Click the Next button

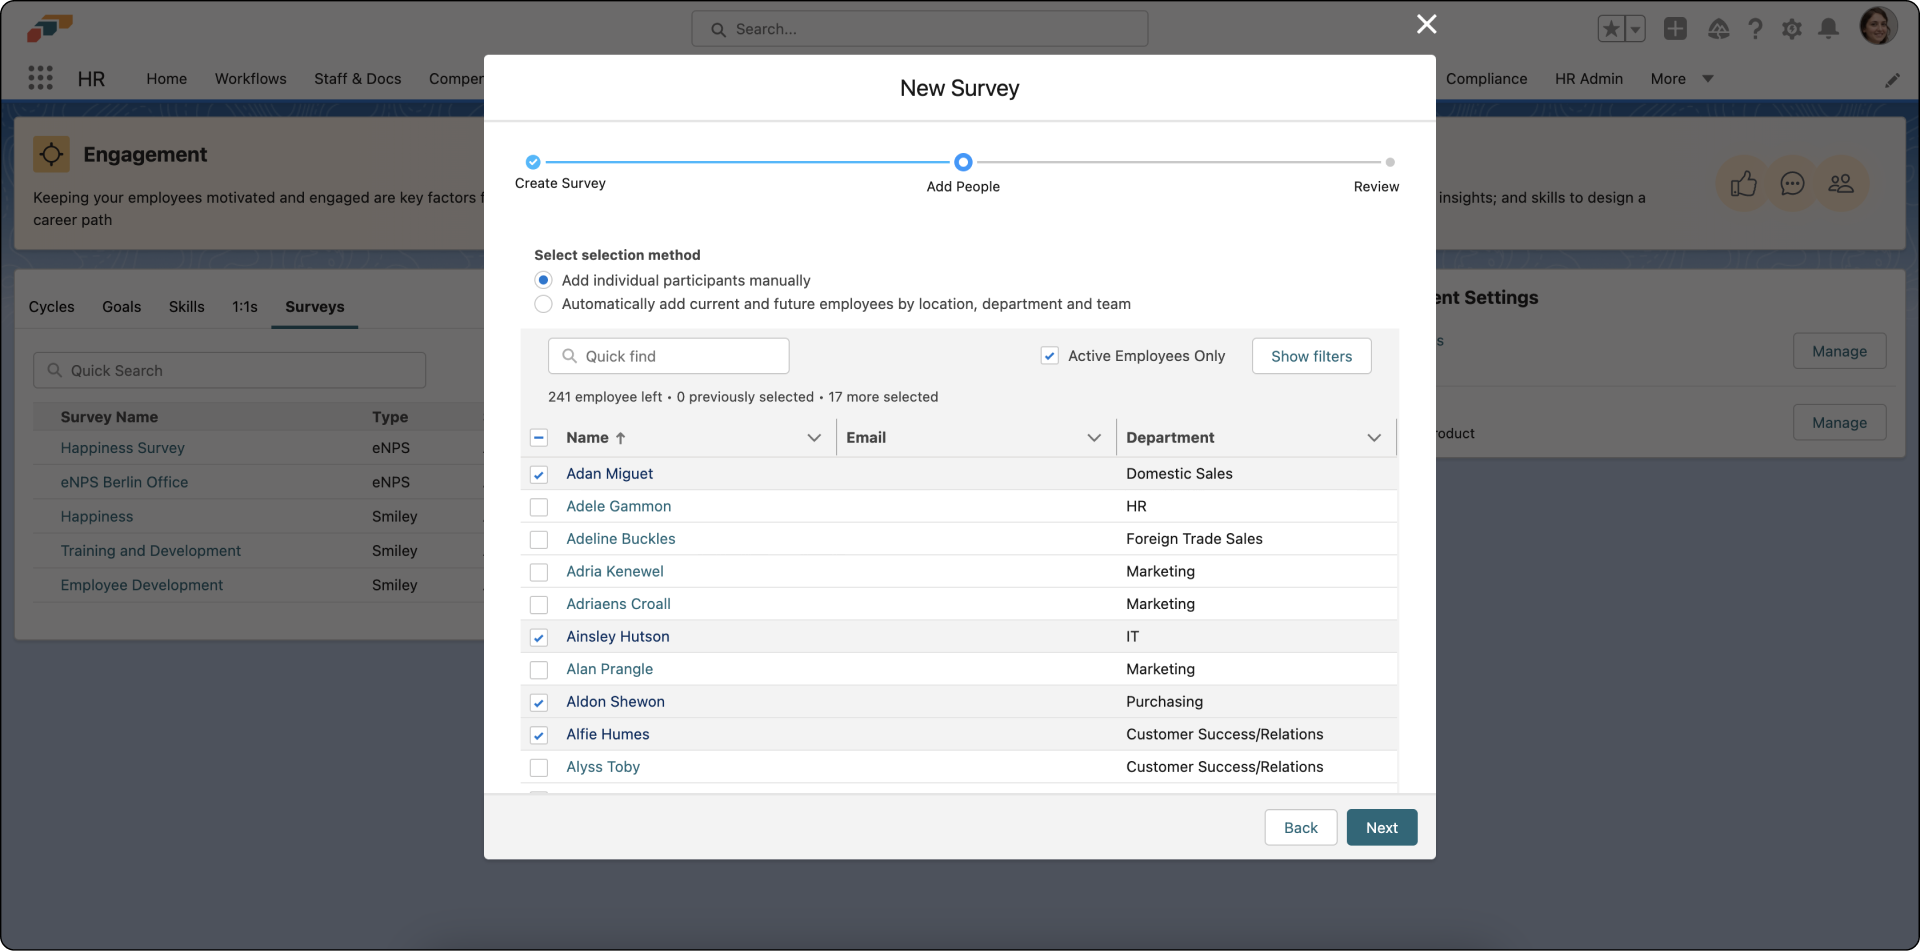[x=1381, y=827]
